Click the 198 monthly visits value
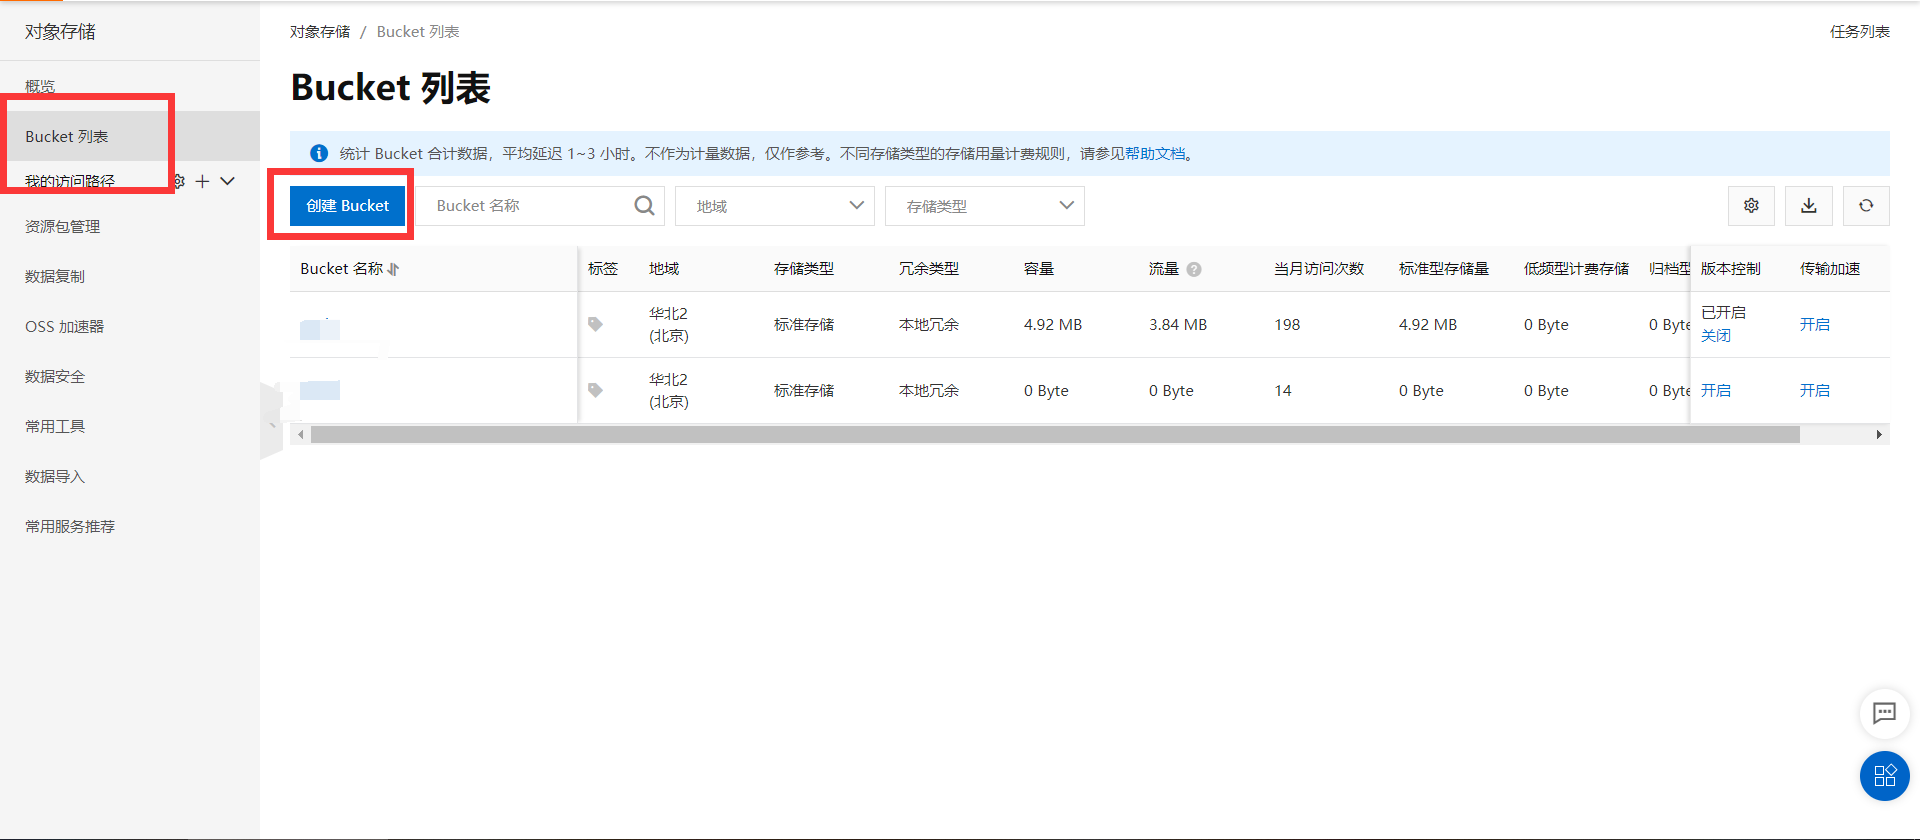Image resolution: width=1920 pixels, height=840 pixels. 1287,324
